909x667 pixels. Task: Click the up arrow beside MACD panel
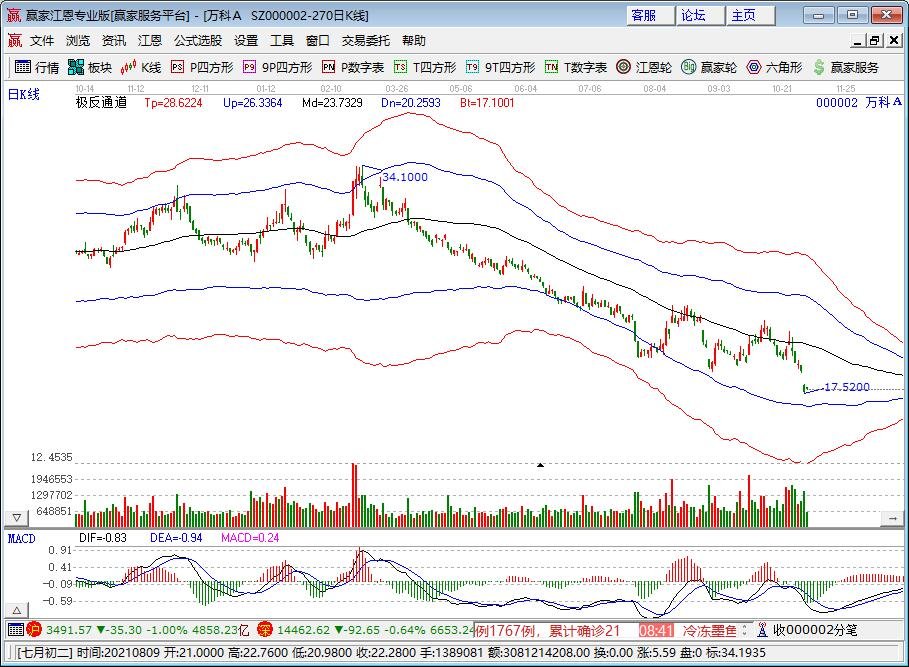click(x=17, y=610)
